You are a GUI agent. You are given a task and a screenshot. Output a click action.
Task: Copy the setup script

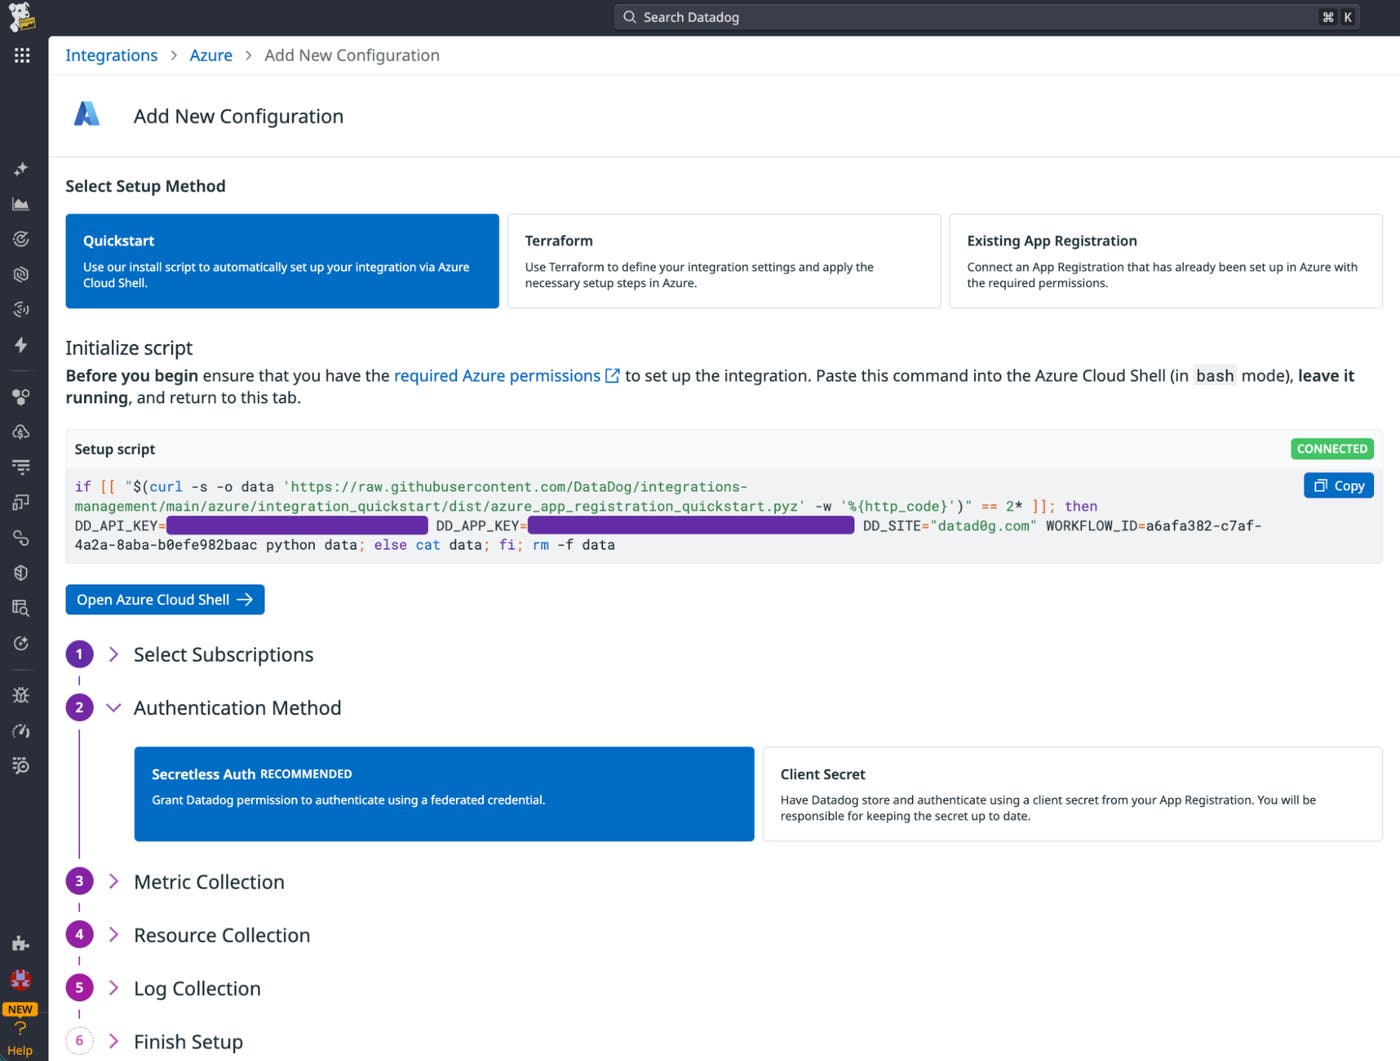1339,485
